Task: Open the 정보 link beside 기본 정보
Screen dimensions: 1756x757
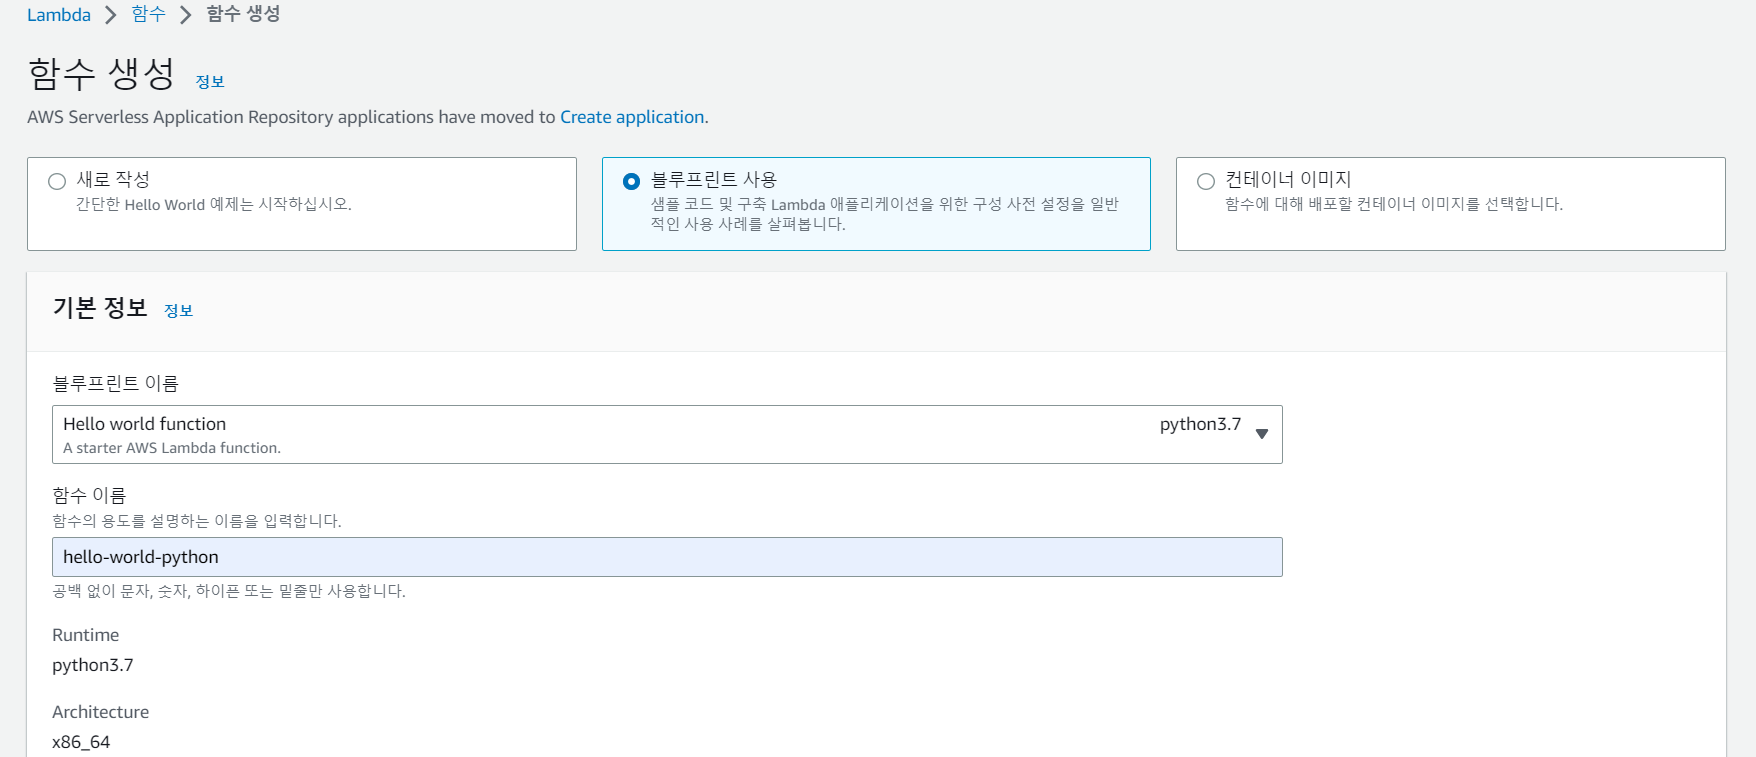Action: pos(179,311)
